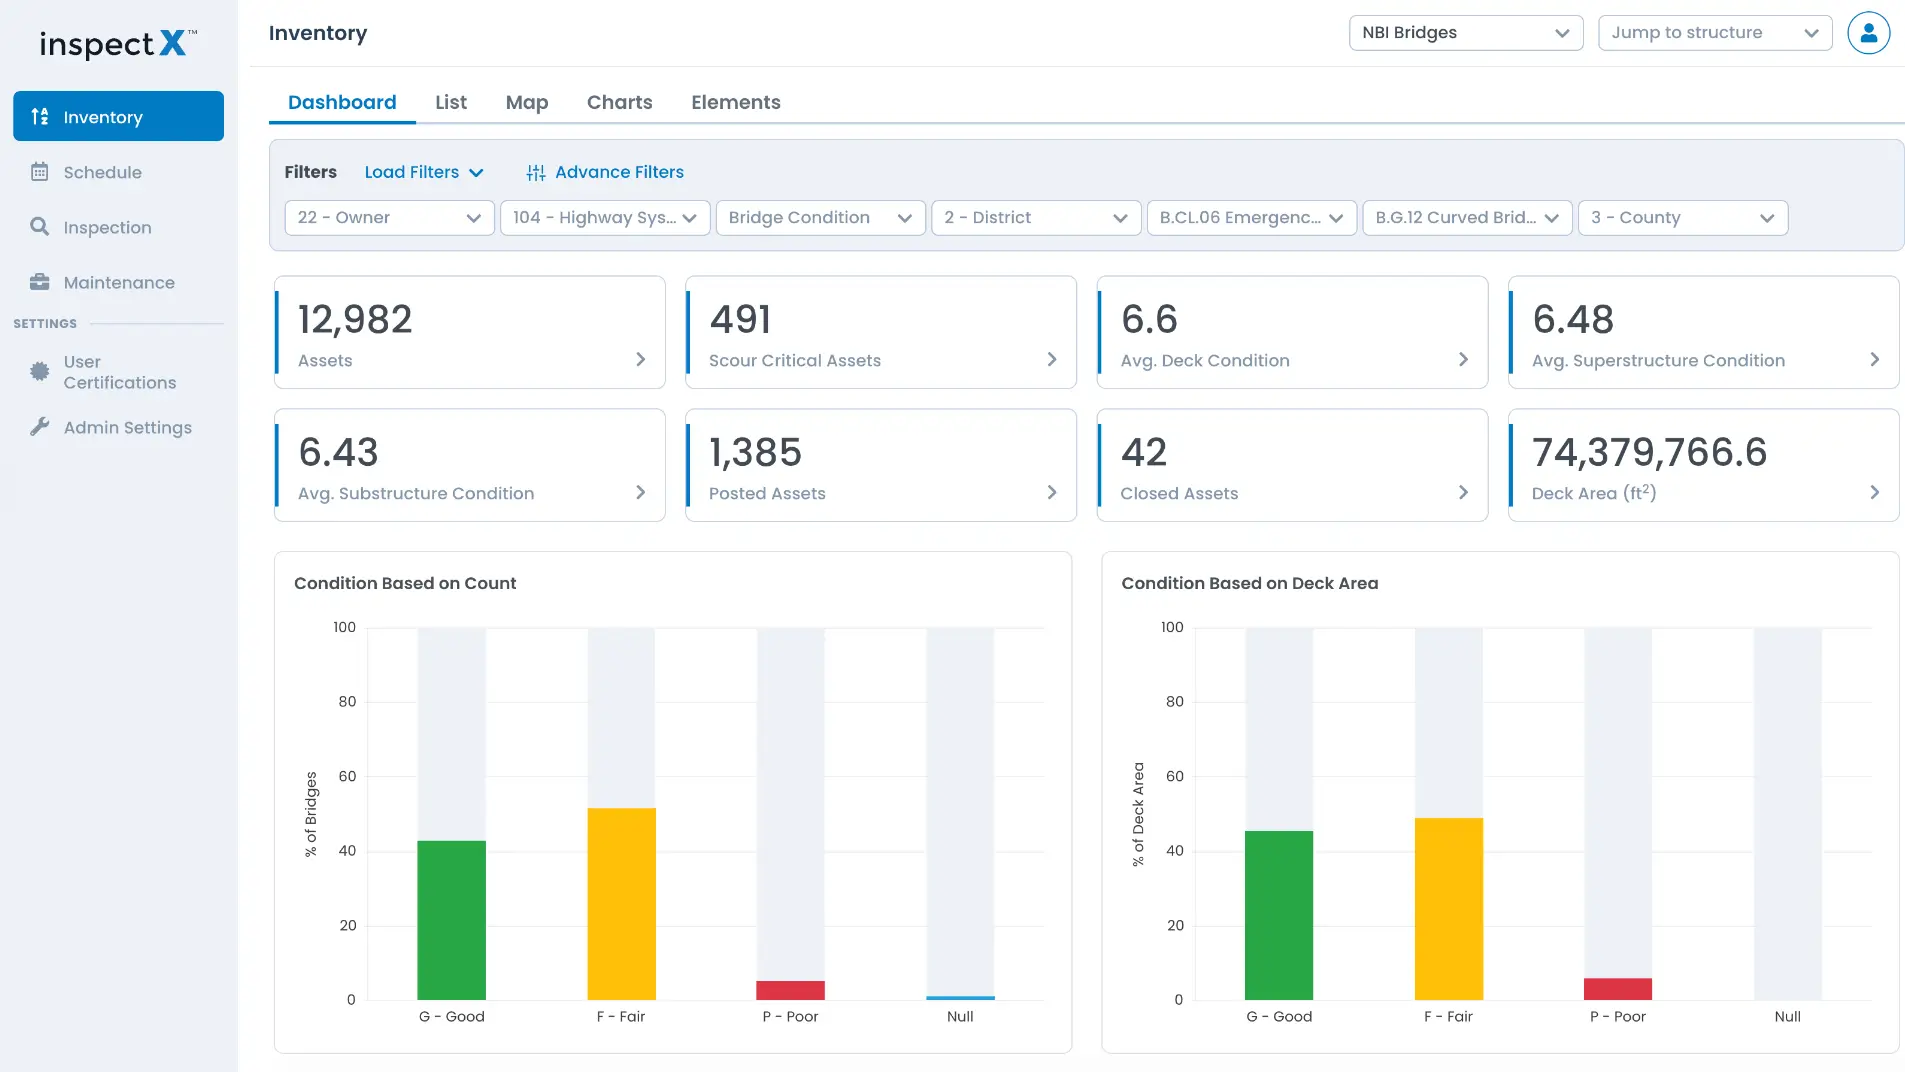
Task: Open Deck Area card arrow
Action: click(x=1875, y=492)
